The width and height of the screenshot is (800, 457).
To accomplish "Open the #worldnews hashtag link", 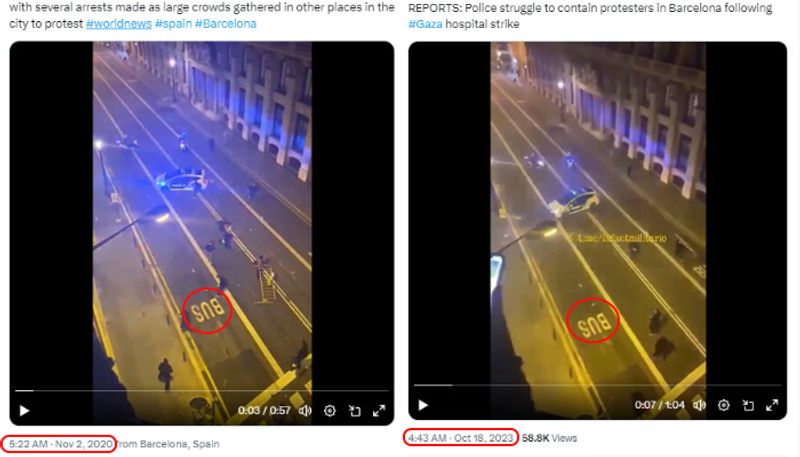I will click(x=119, y=23).
